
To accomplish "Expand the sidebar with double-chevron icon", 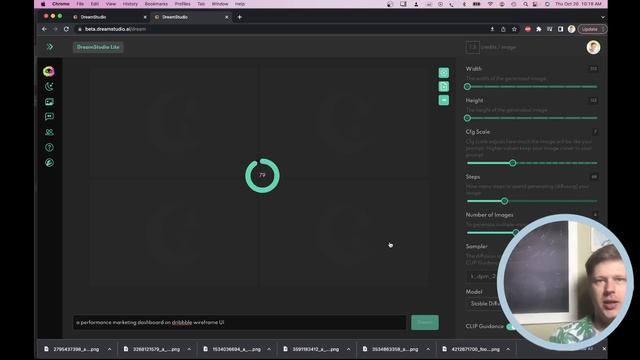I will [x=50, y=47].
